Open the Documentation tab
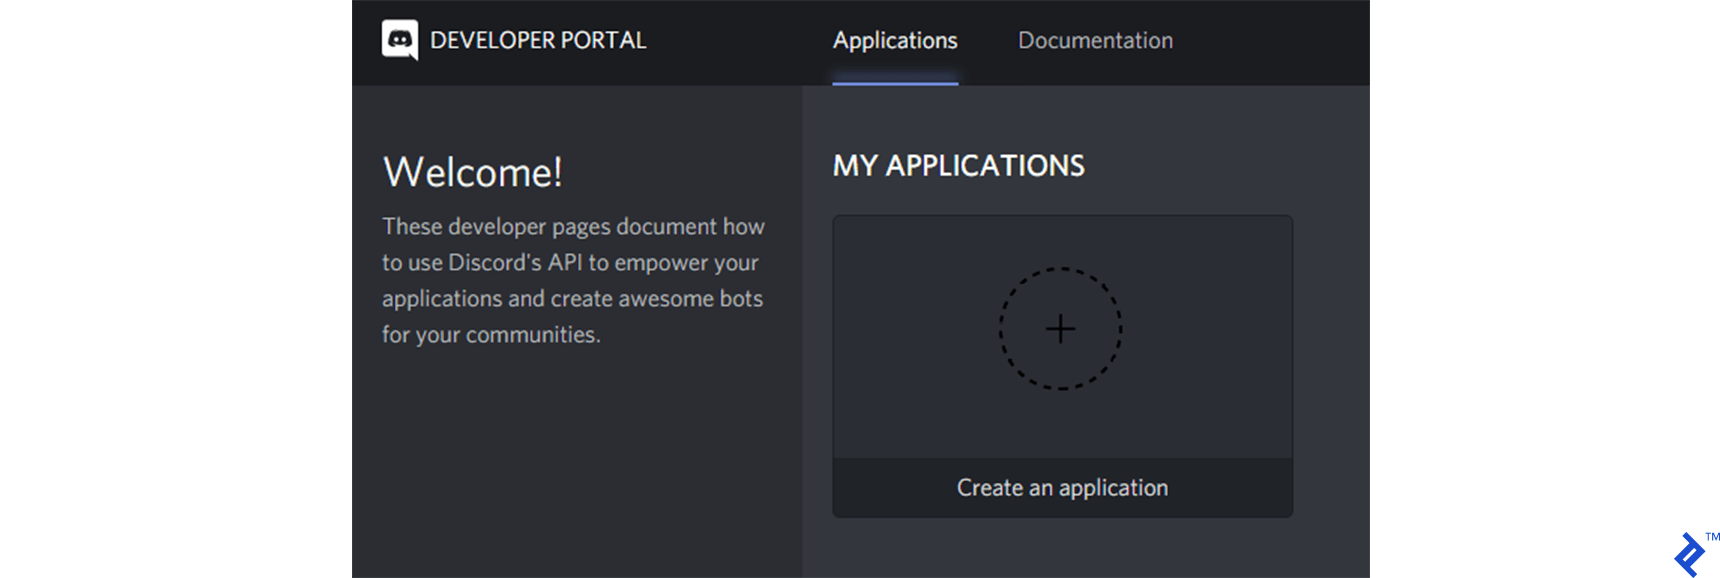 point(1095,41)
